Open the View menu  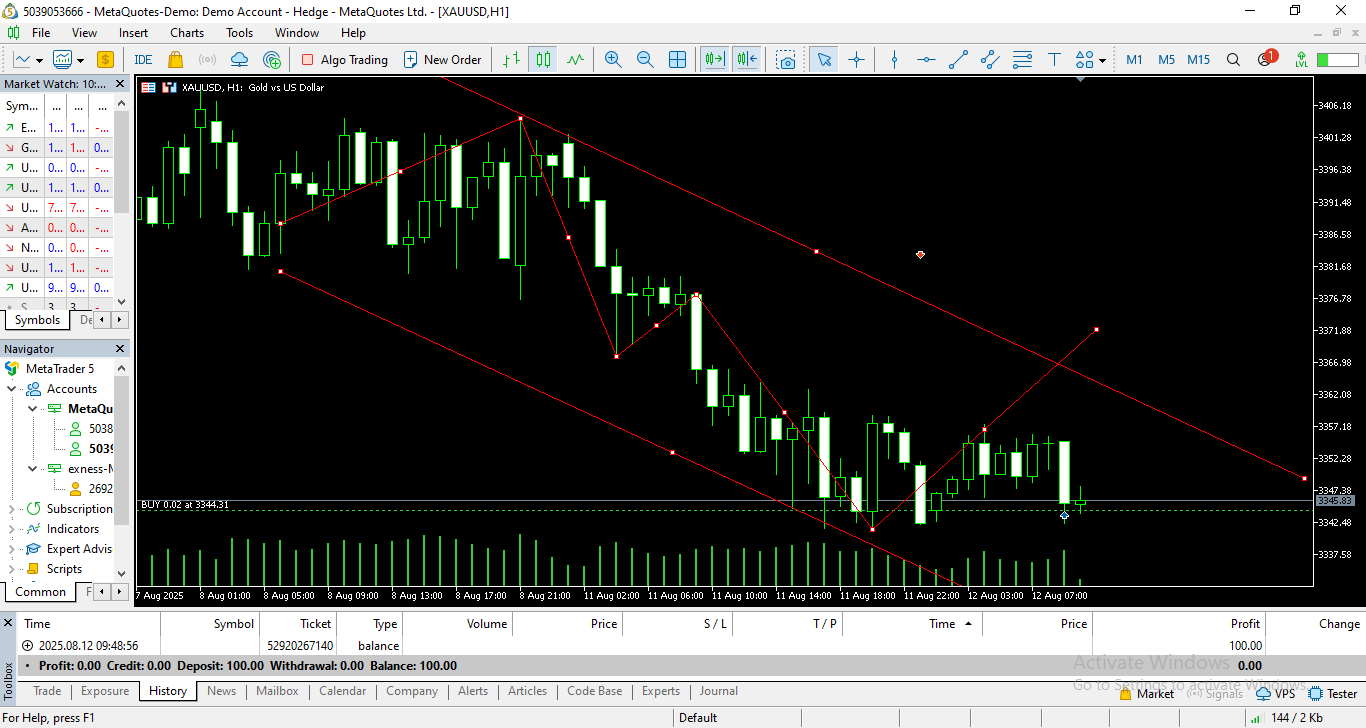click(x=84, y=33)
